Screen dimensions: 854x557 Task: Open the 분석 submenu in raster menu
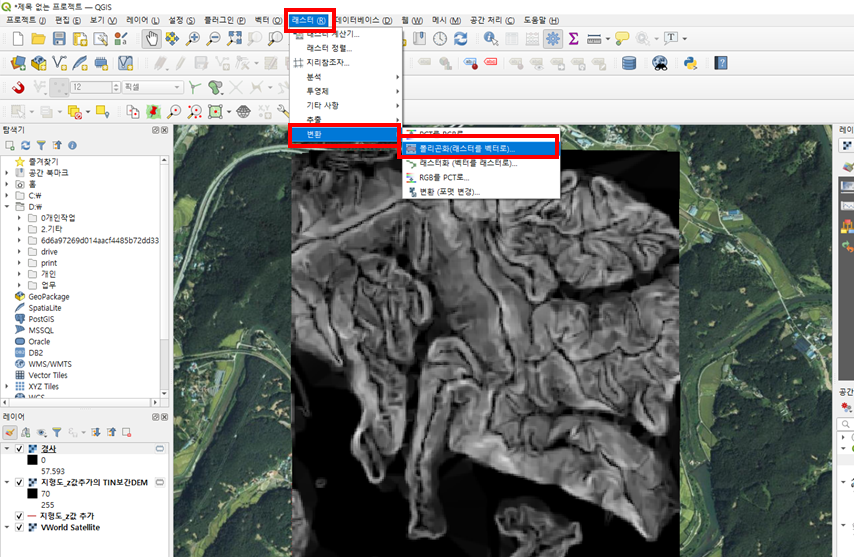coord(346,77)
